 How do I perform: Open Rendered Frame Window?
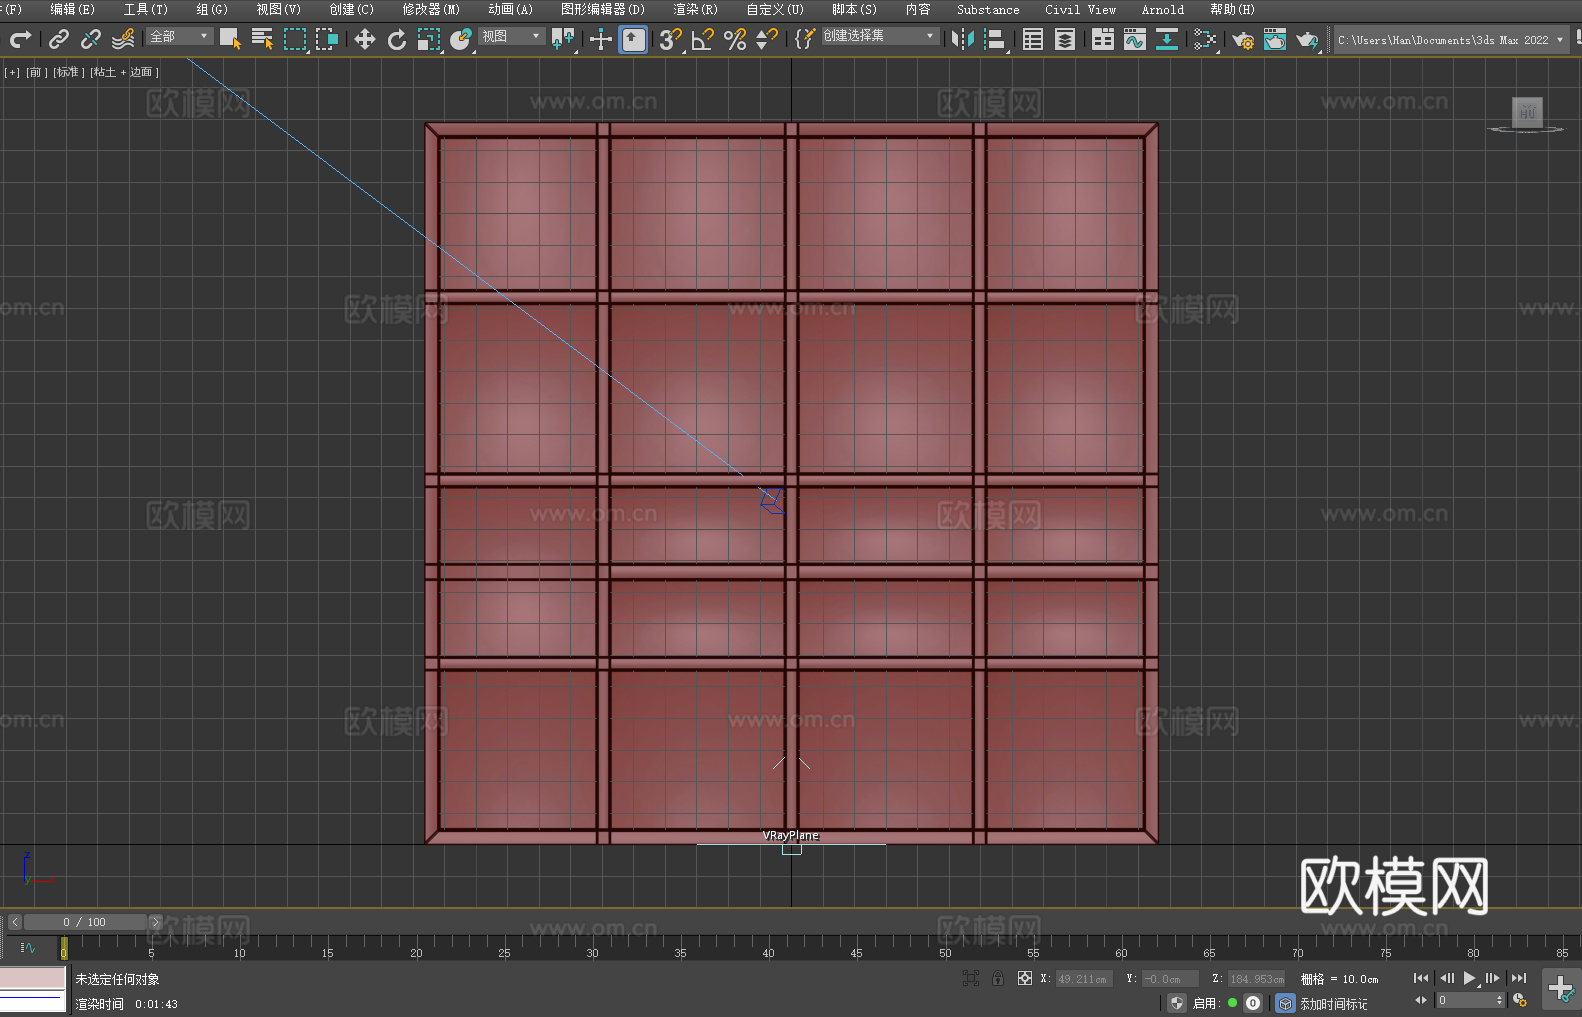tap(1275, 39)
